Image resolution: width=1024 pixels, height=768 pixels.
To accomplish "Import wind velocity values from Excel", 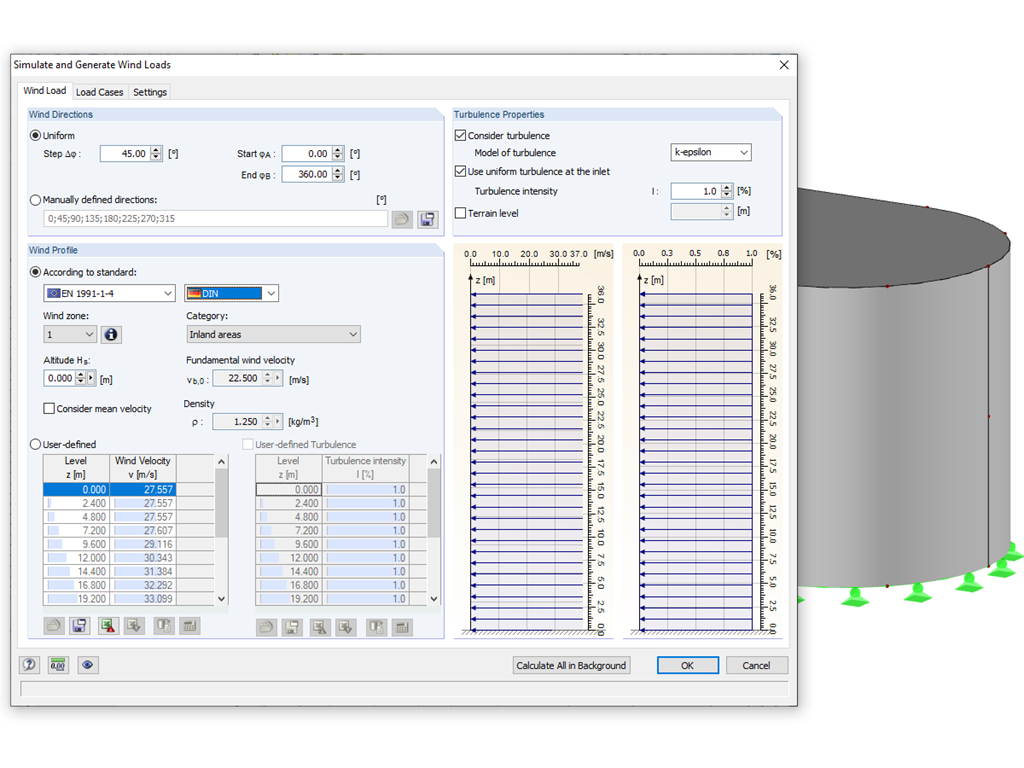I will [x=133, y=626].
